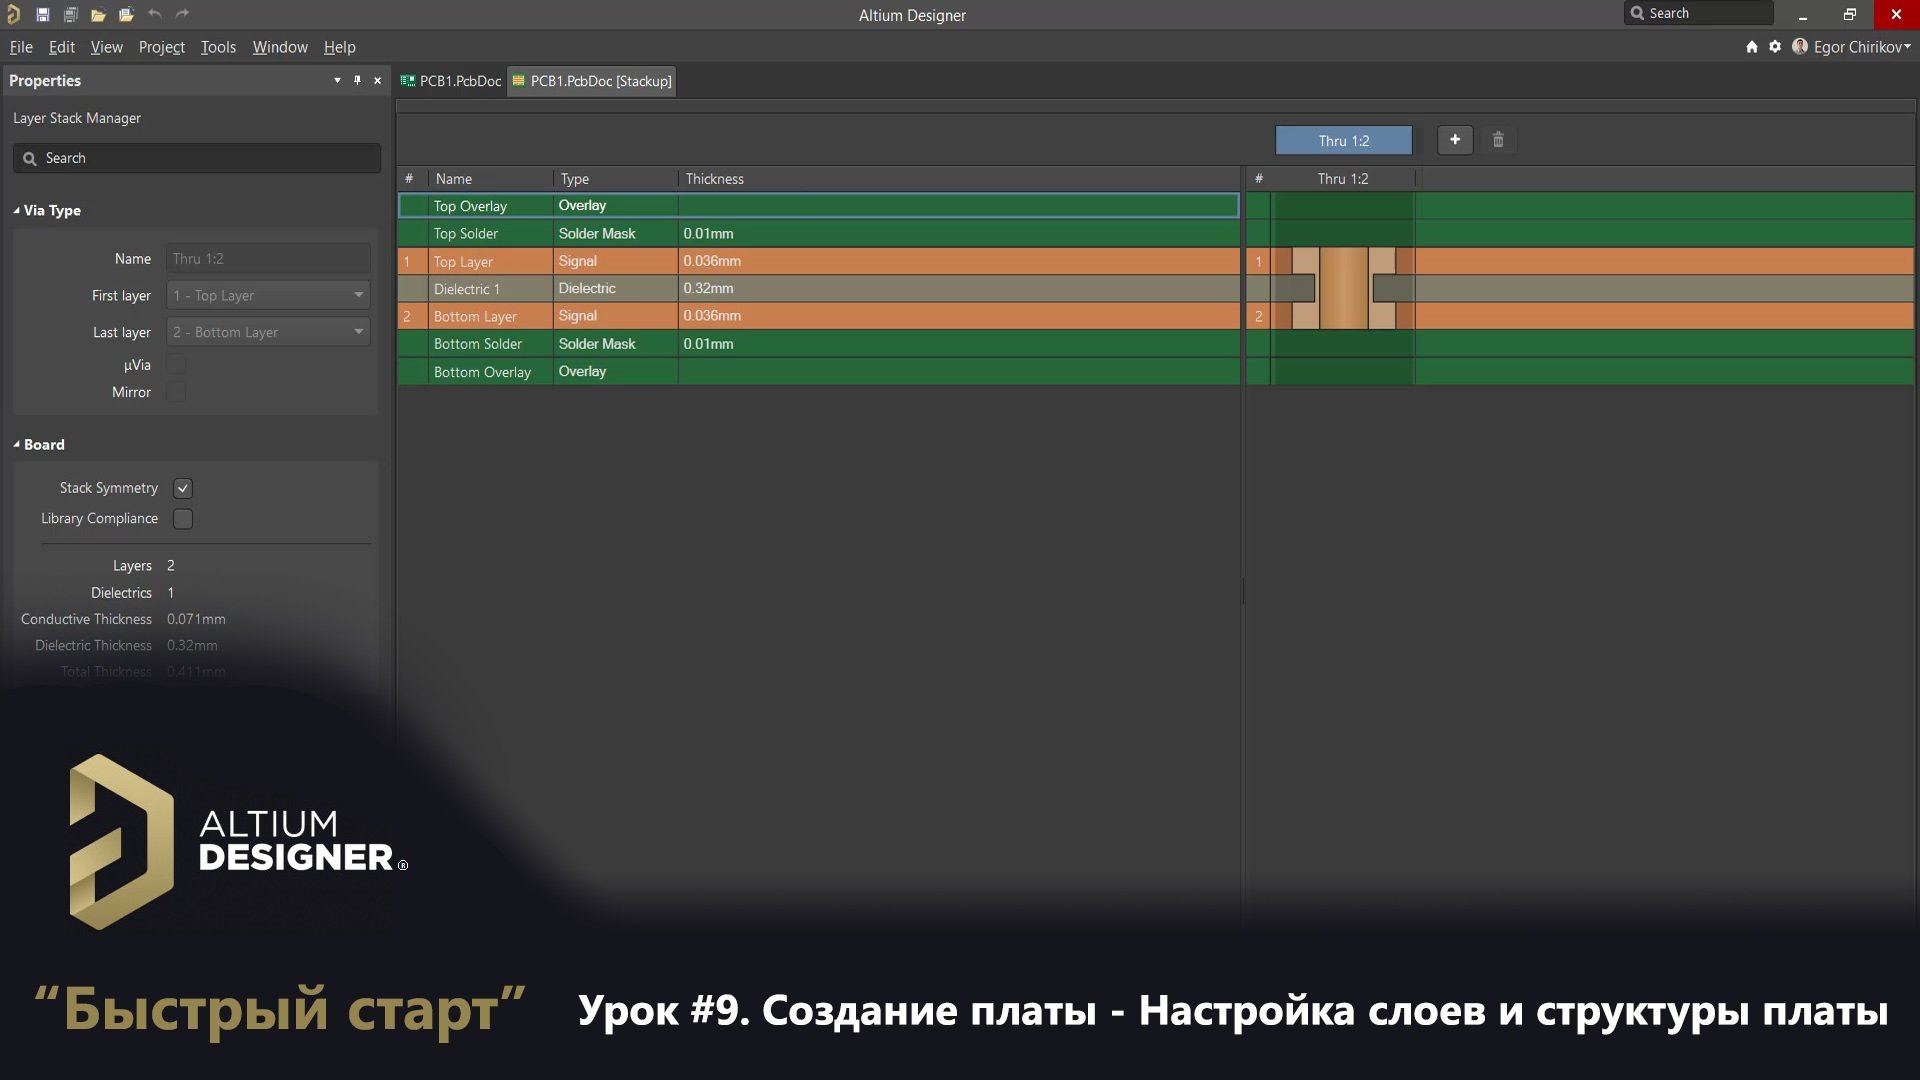Viewport: 1920px width, 1080px height.
Task: Click the Search field in Properties panel
Action: pos(196,157)
